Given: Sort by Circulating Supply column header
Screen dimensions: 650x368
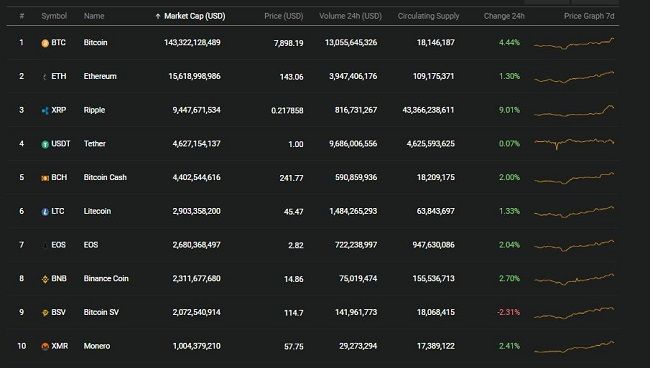Looking at the screenshot, I should coord(428,16).
